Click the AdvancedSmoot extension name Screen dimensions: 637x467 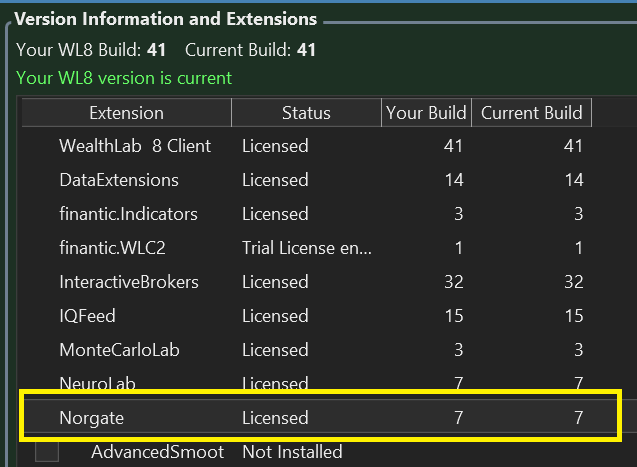(x=158, y=452)
